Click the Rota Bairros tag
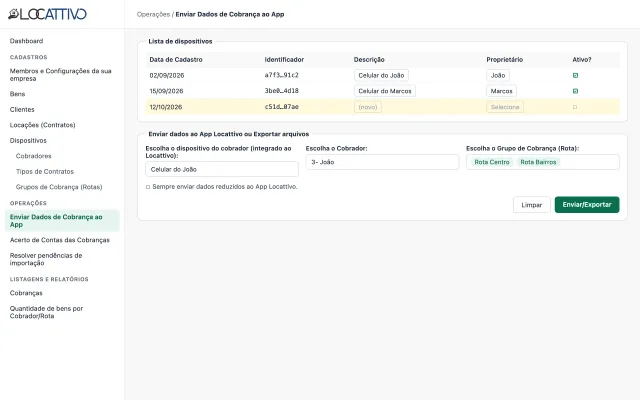The width and height of the screenshot is (640, 400). coord(538,162)
